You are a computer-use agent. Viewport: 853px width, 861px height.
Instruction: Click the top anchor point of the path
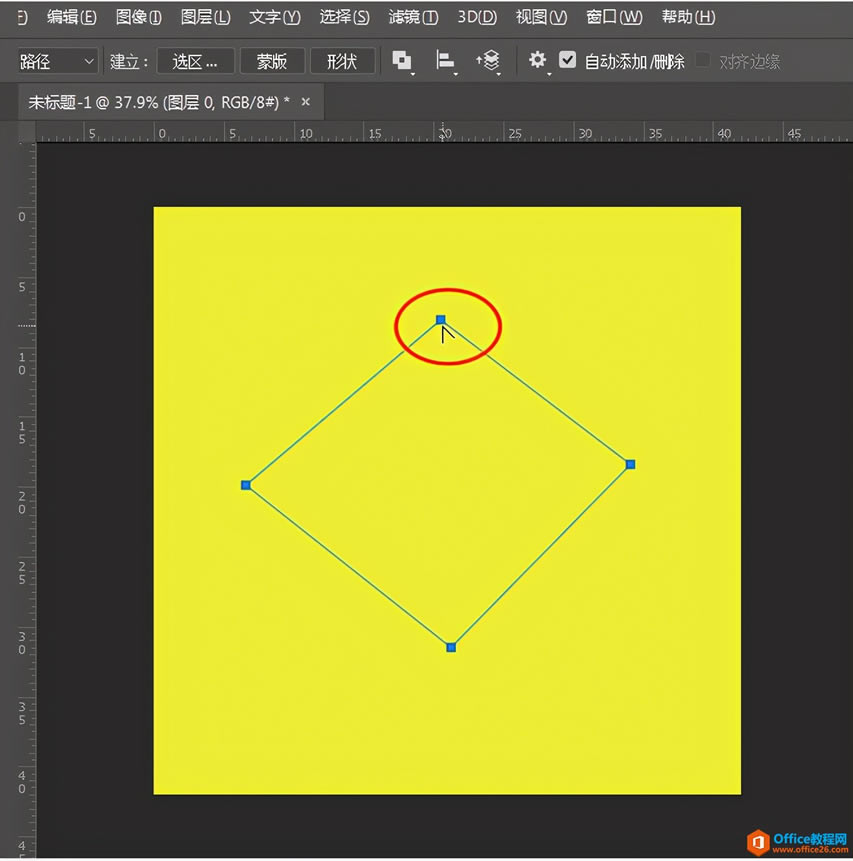[x=441, y=320]
